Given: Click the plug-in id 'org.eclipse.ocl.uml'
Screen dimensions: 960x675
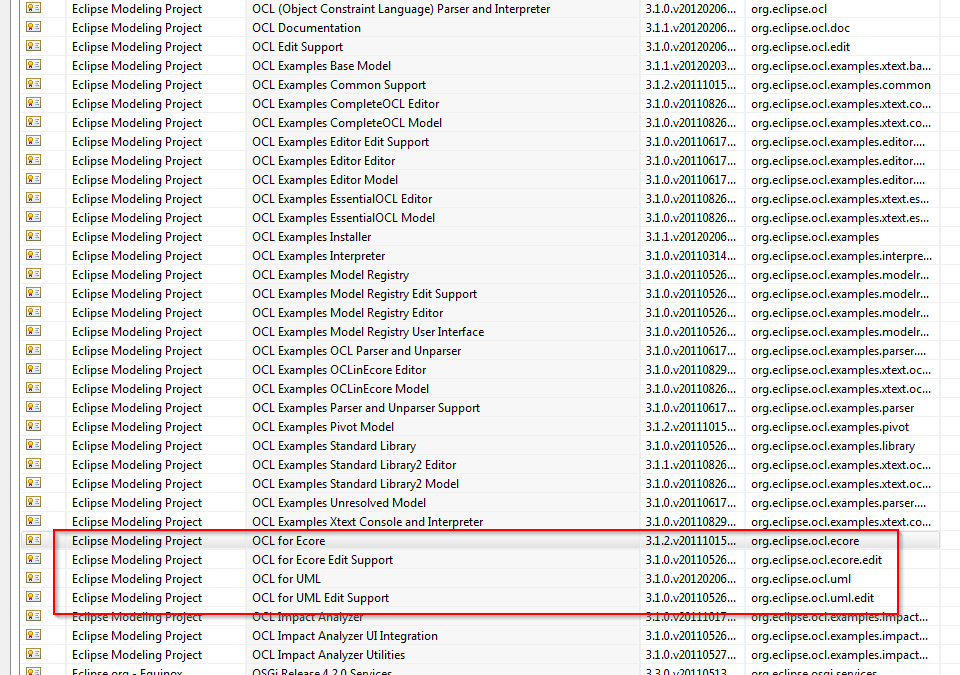Looking at the screenshot, I should [801, 579].
